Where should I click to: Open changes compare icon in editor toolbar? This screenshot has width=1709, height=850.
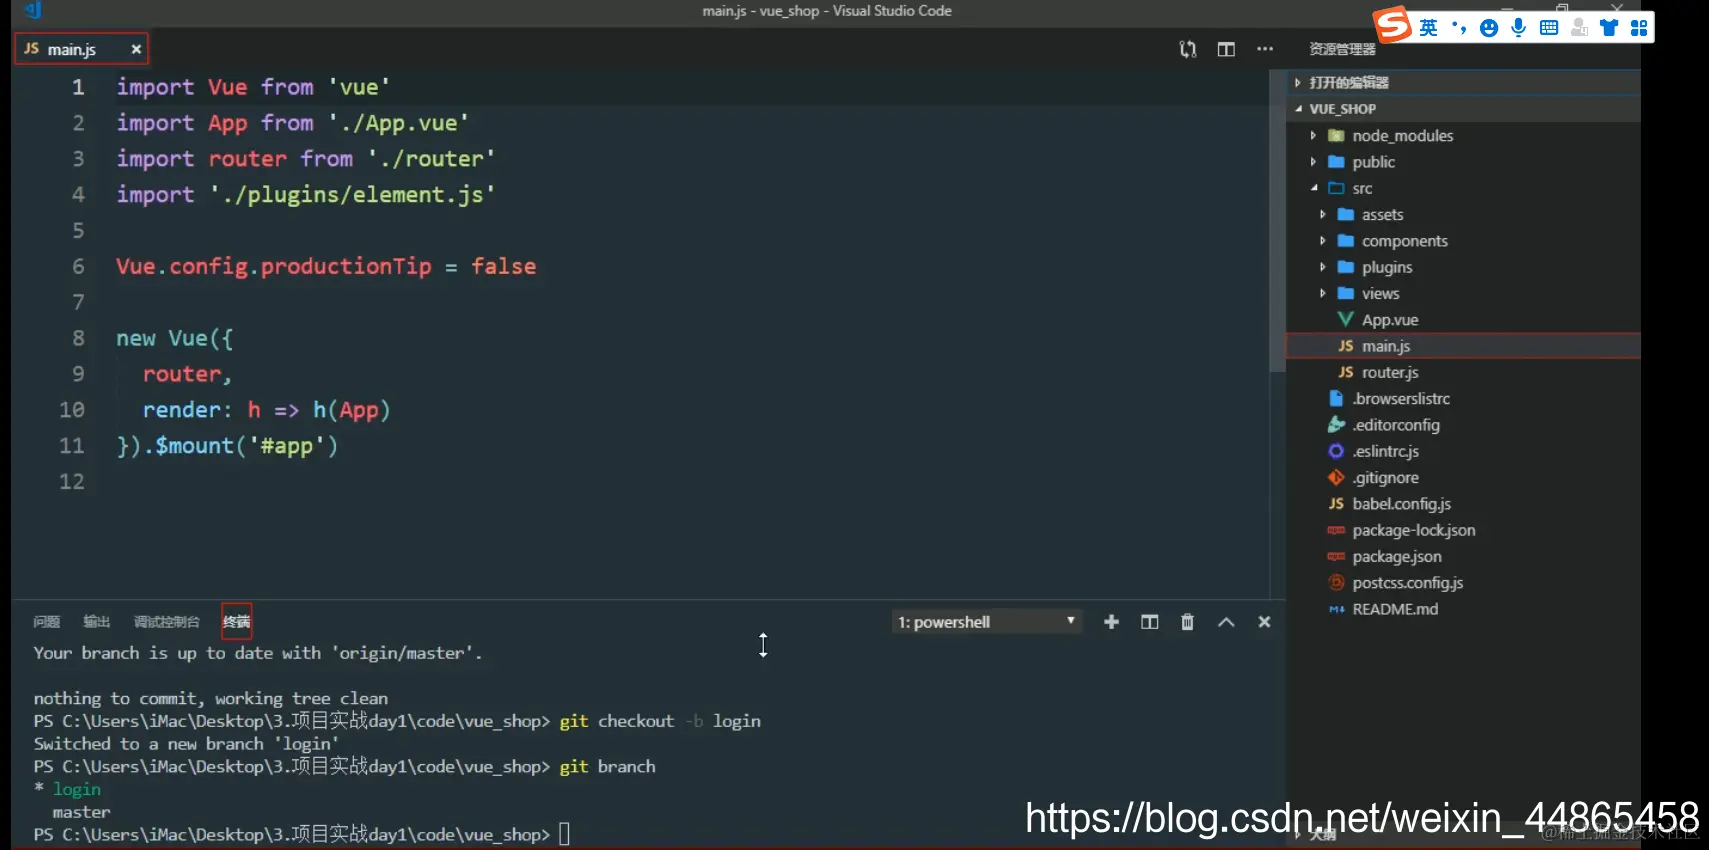(1188, 49)
